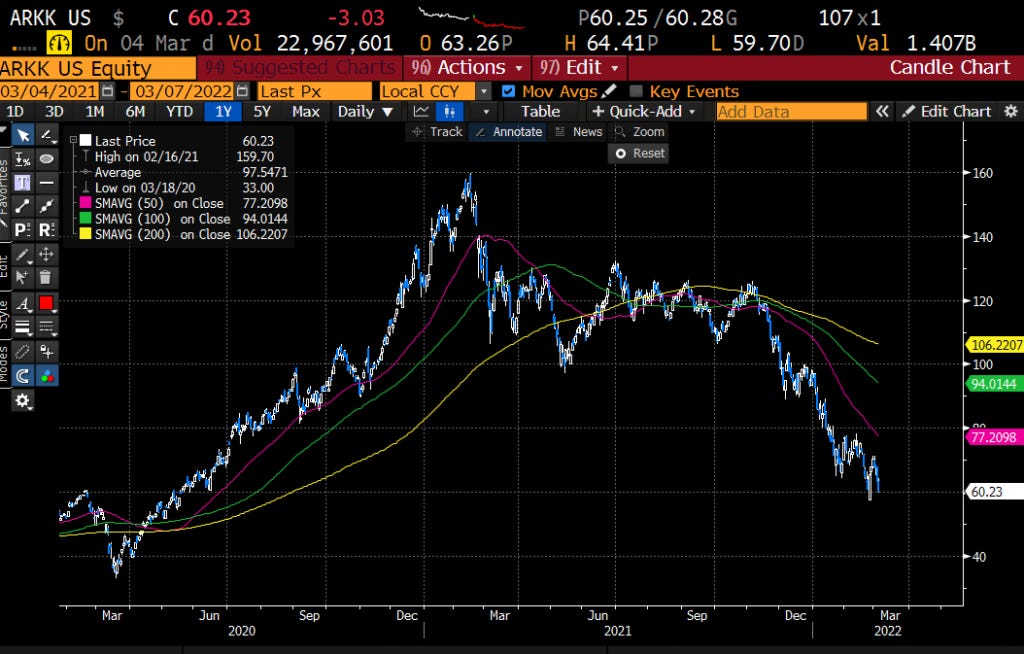The height and width of the screenshot is (654, 1024).
Task: Click the start date field 03/04/2021
Action: (50, 91)
